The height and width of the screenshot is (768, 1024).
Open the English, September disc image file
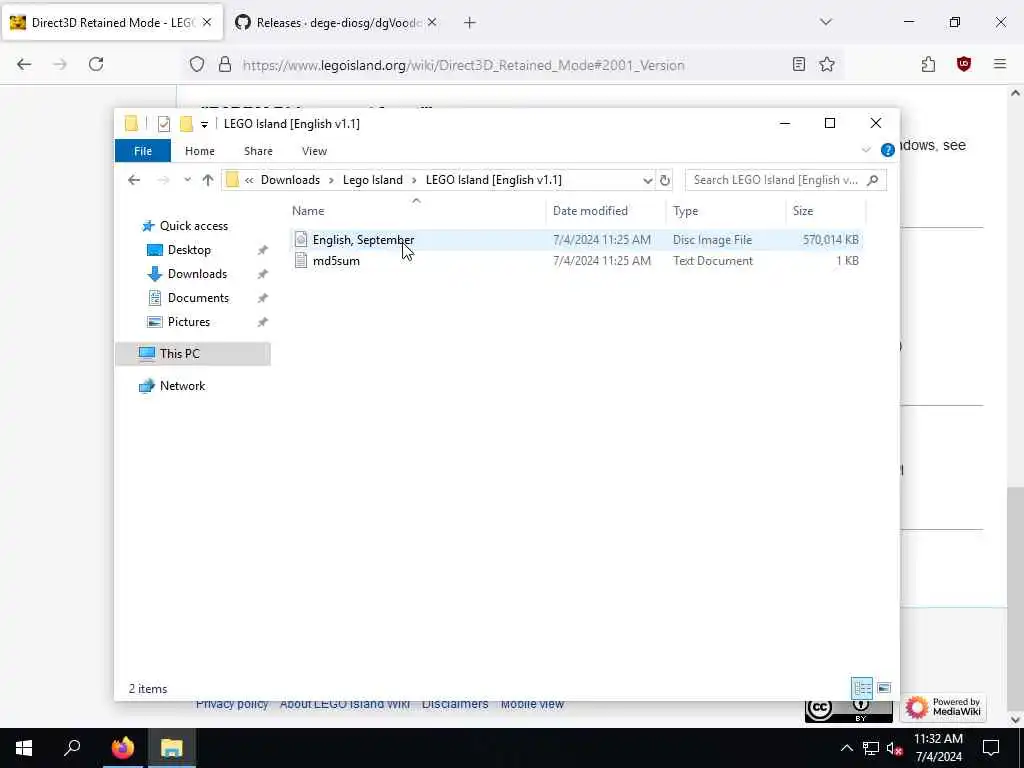(x=363, y=240)
